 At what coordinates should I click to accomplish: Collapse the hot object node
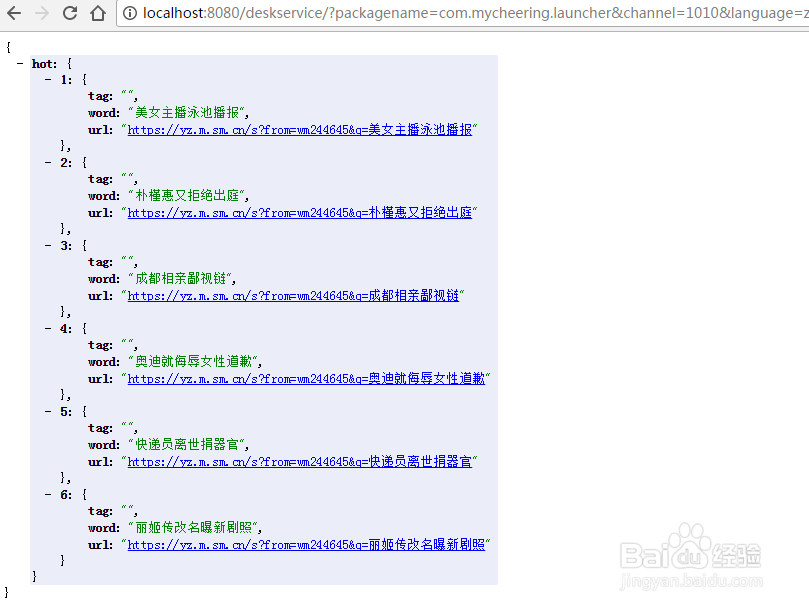point(20,64)
